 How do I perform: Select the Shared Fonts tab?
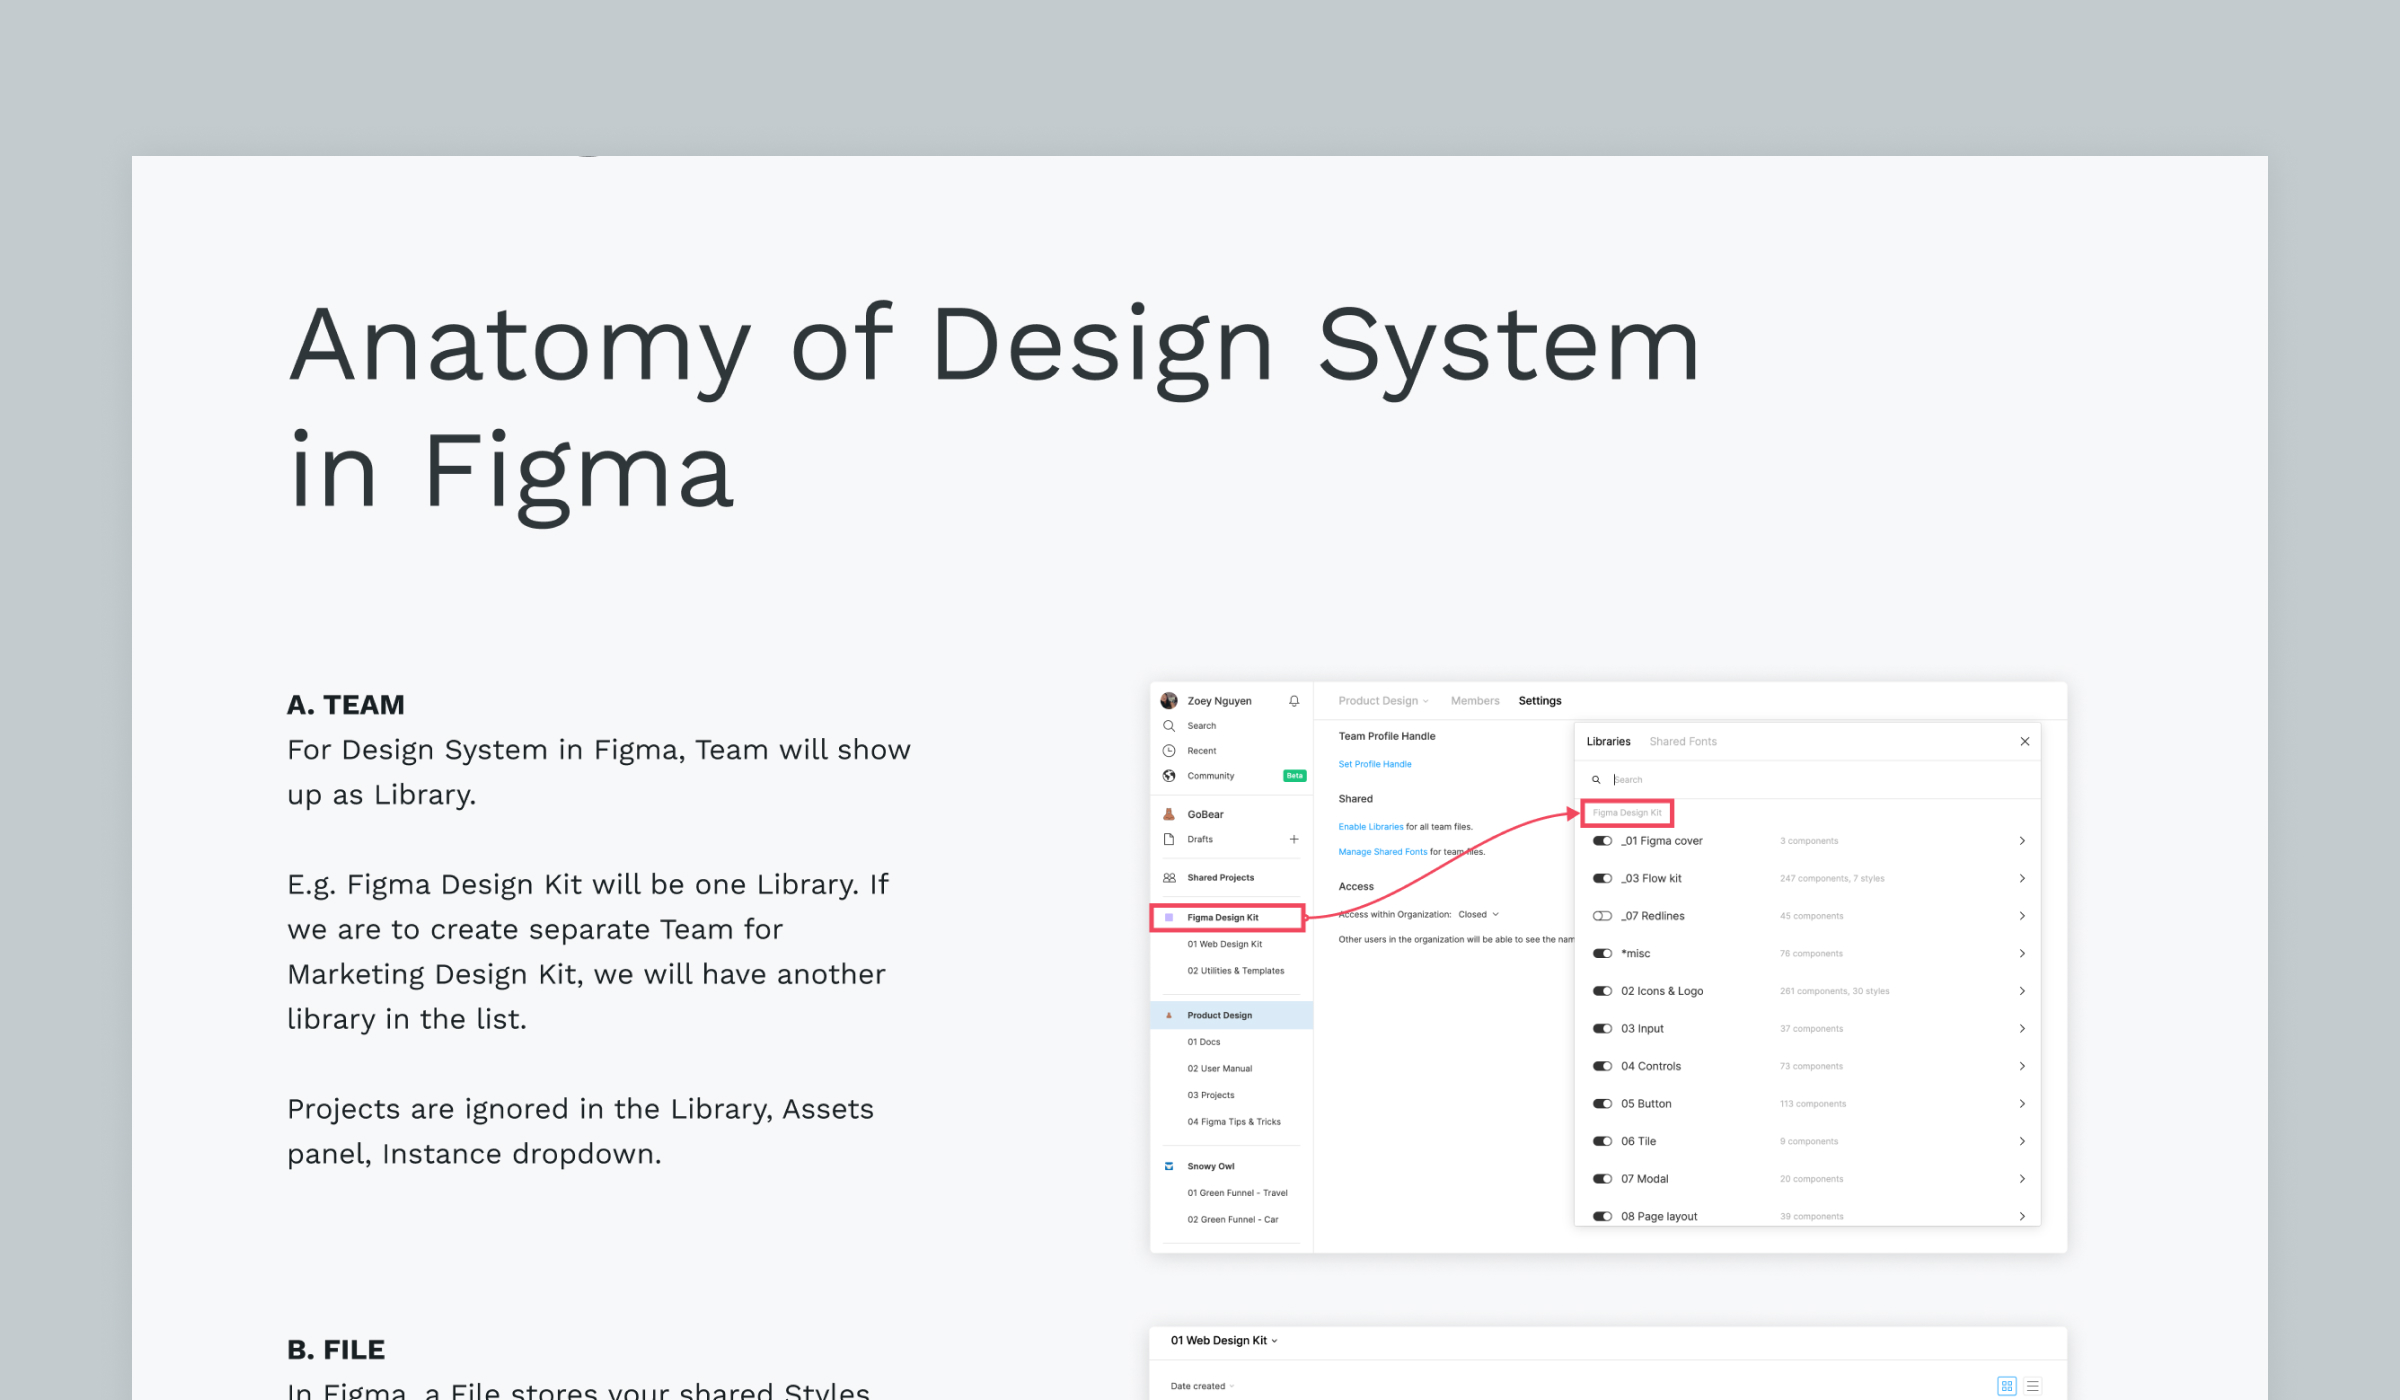[1683, 741]
